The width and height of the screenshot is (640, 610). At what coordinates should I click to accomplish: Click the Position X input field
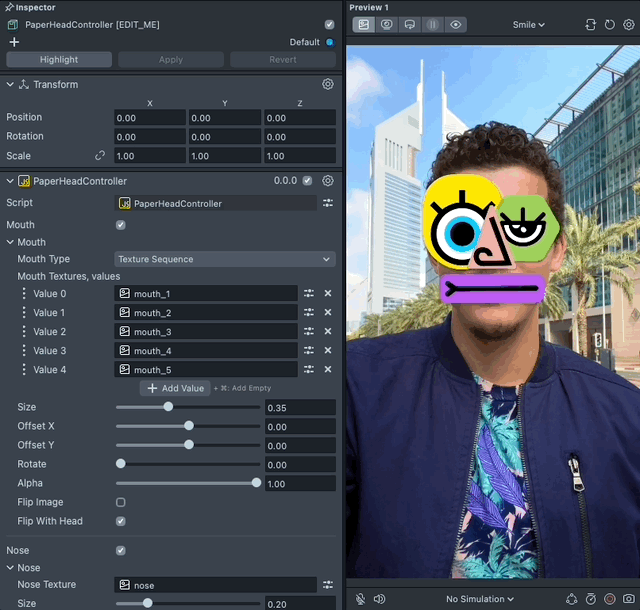(x=149, y=118)
